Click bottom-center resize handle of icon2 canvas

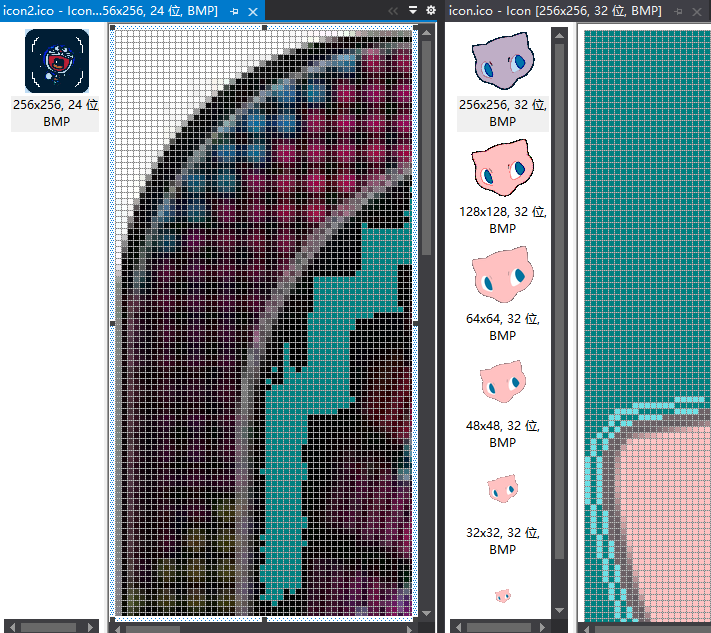point(264,619)
